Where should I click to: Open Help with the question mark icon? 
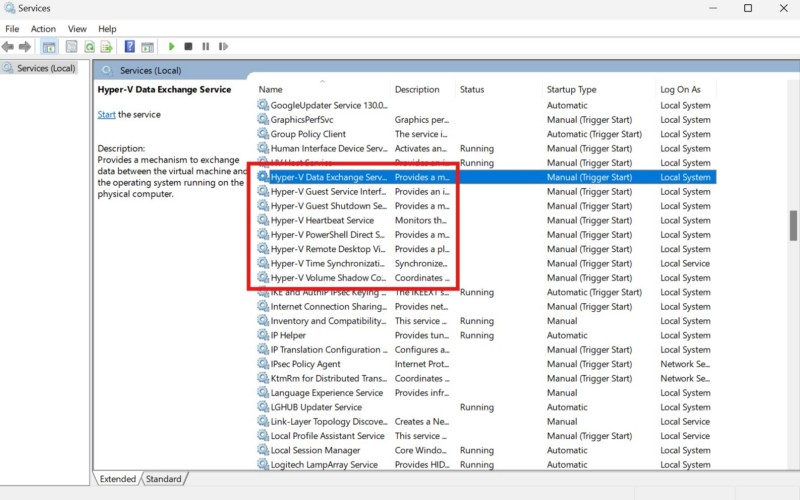[x=130, y=46]
